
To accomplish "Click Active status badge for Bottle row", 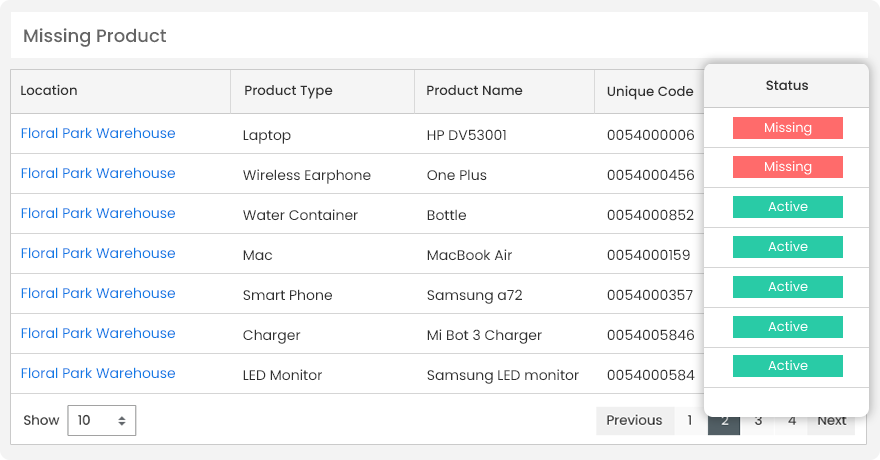I will pos(787,207).
